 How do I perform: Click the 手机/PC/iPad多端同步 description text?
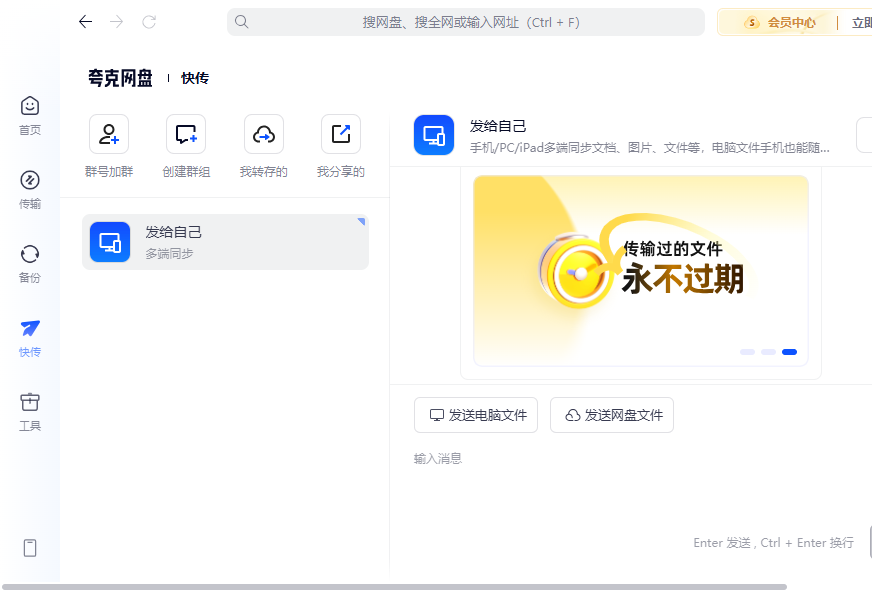point(650,148)
